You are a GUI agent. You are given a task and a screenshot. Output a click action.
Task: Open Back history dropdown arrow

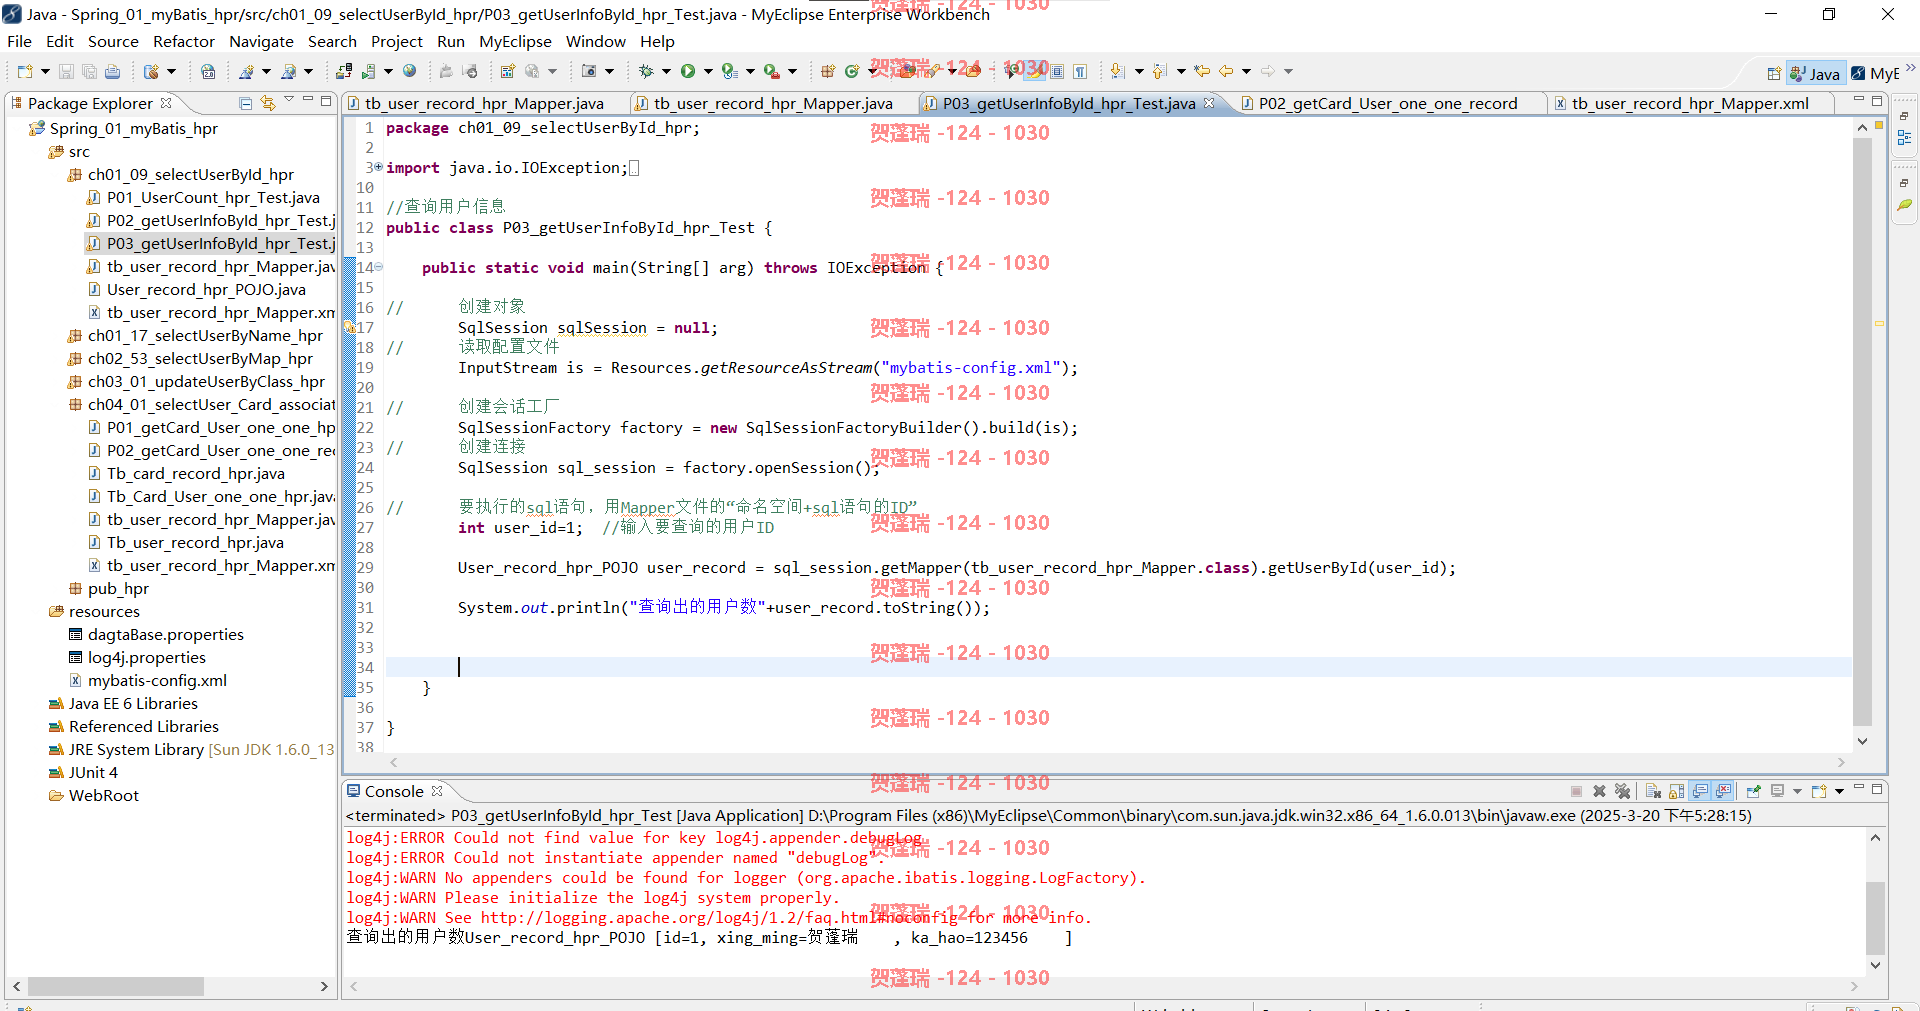tap(1246, 71)
